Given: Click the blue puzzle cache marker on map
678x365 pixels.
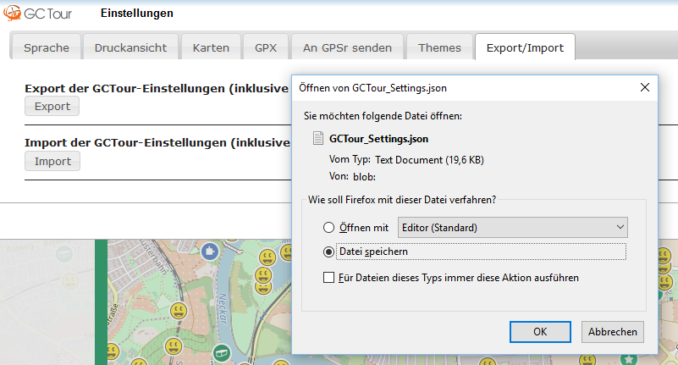Looking at the screenshot, I should coord(210,251).
